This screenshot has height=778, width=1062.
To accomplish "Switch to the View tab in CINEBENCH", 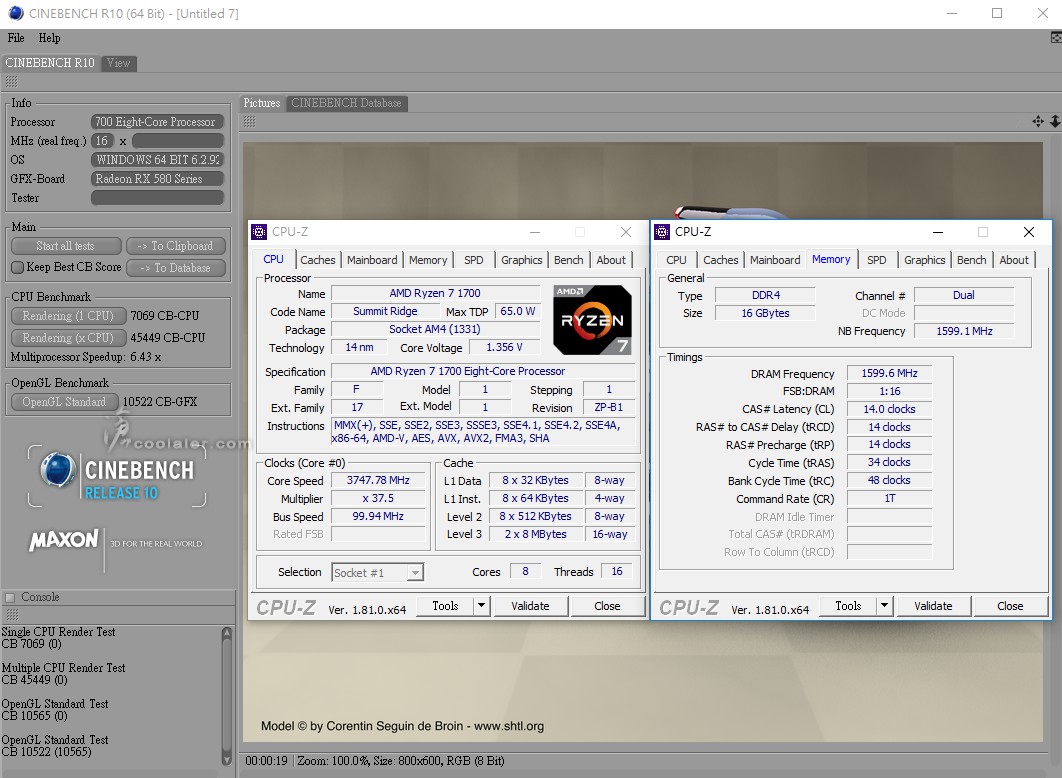I will click(119, 63).
